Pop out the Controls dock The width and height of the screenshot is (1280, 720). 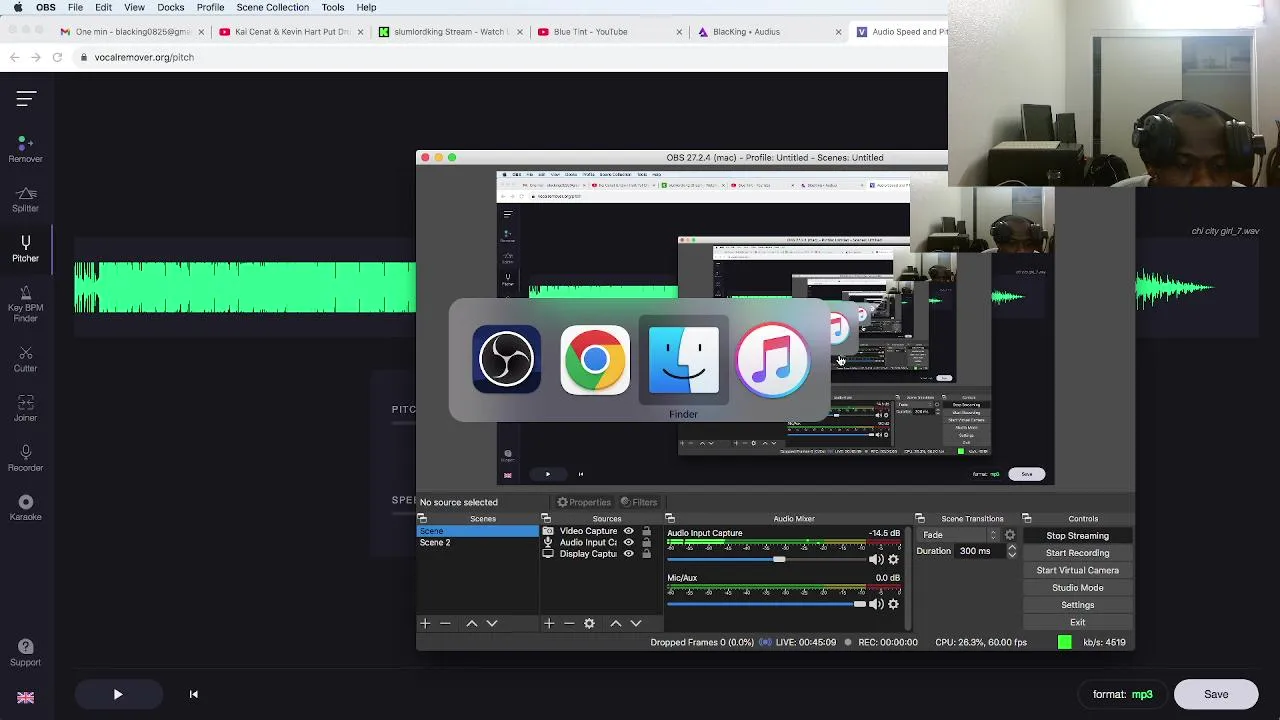pyautogui.click(x=1026, y=519)
